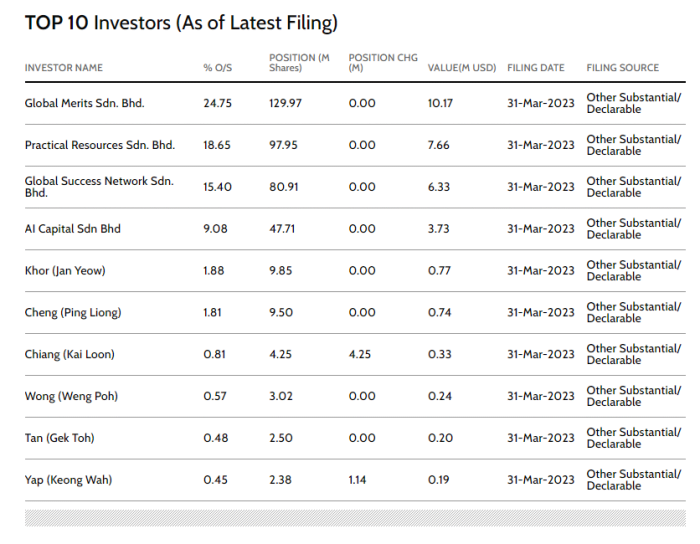
Task: Click the 9.50 position value
Action: 281,313
